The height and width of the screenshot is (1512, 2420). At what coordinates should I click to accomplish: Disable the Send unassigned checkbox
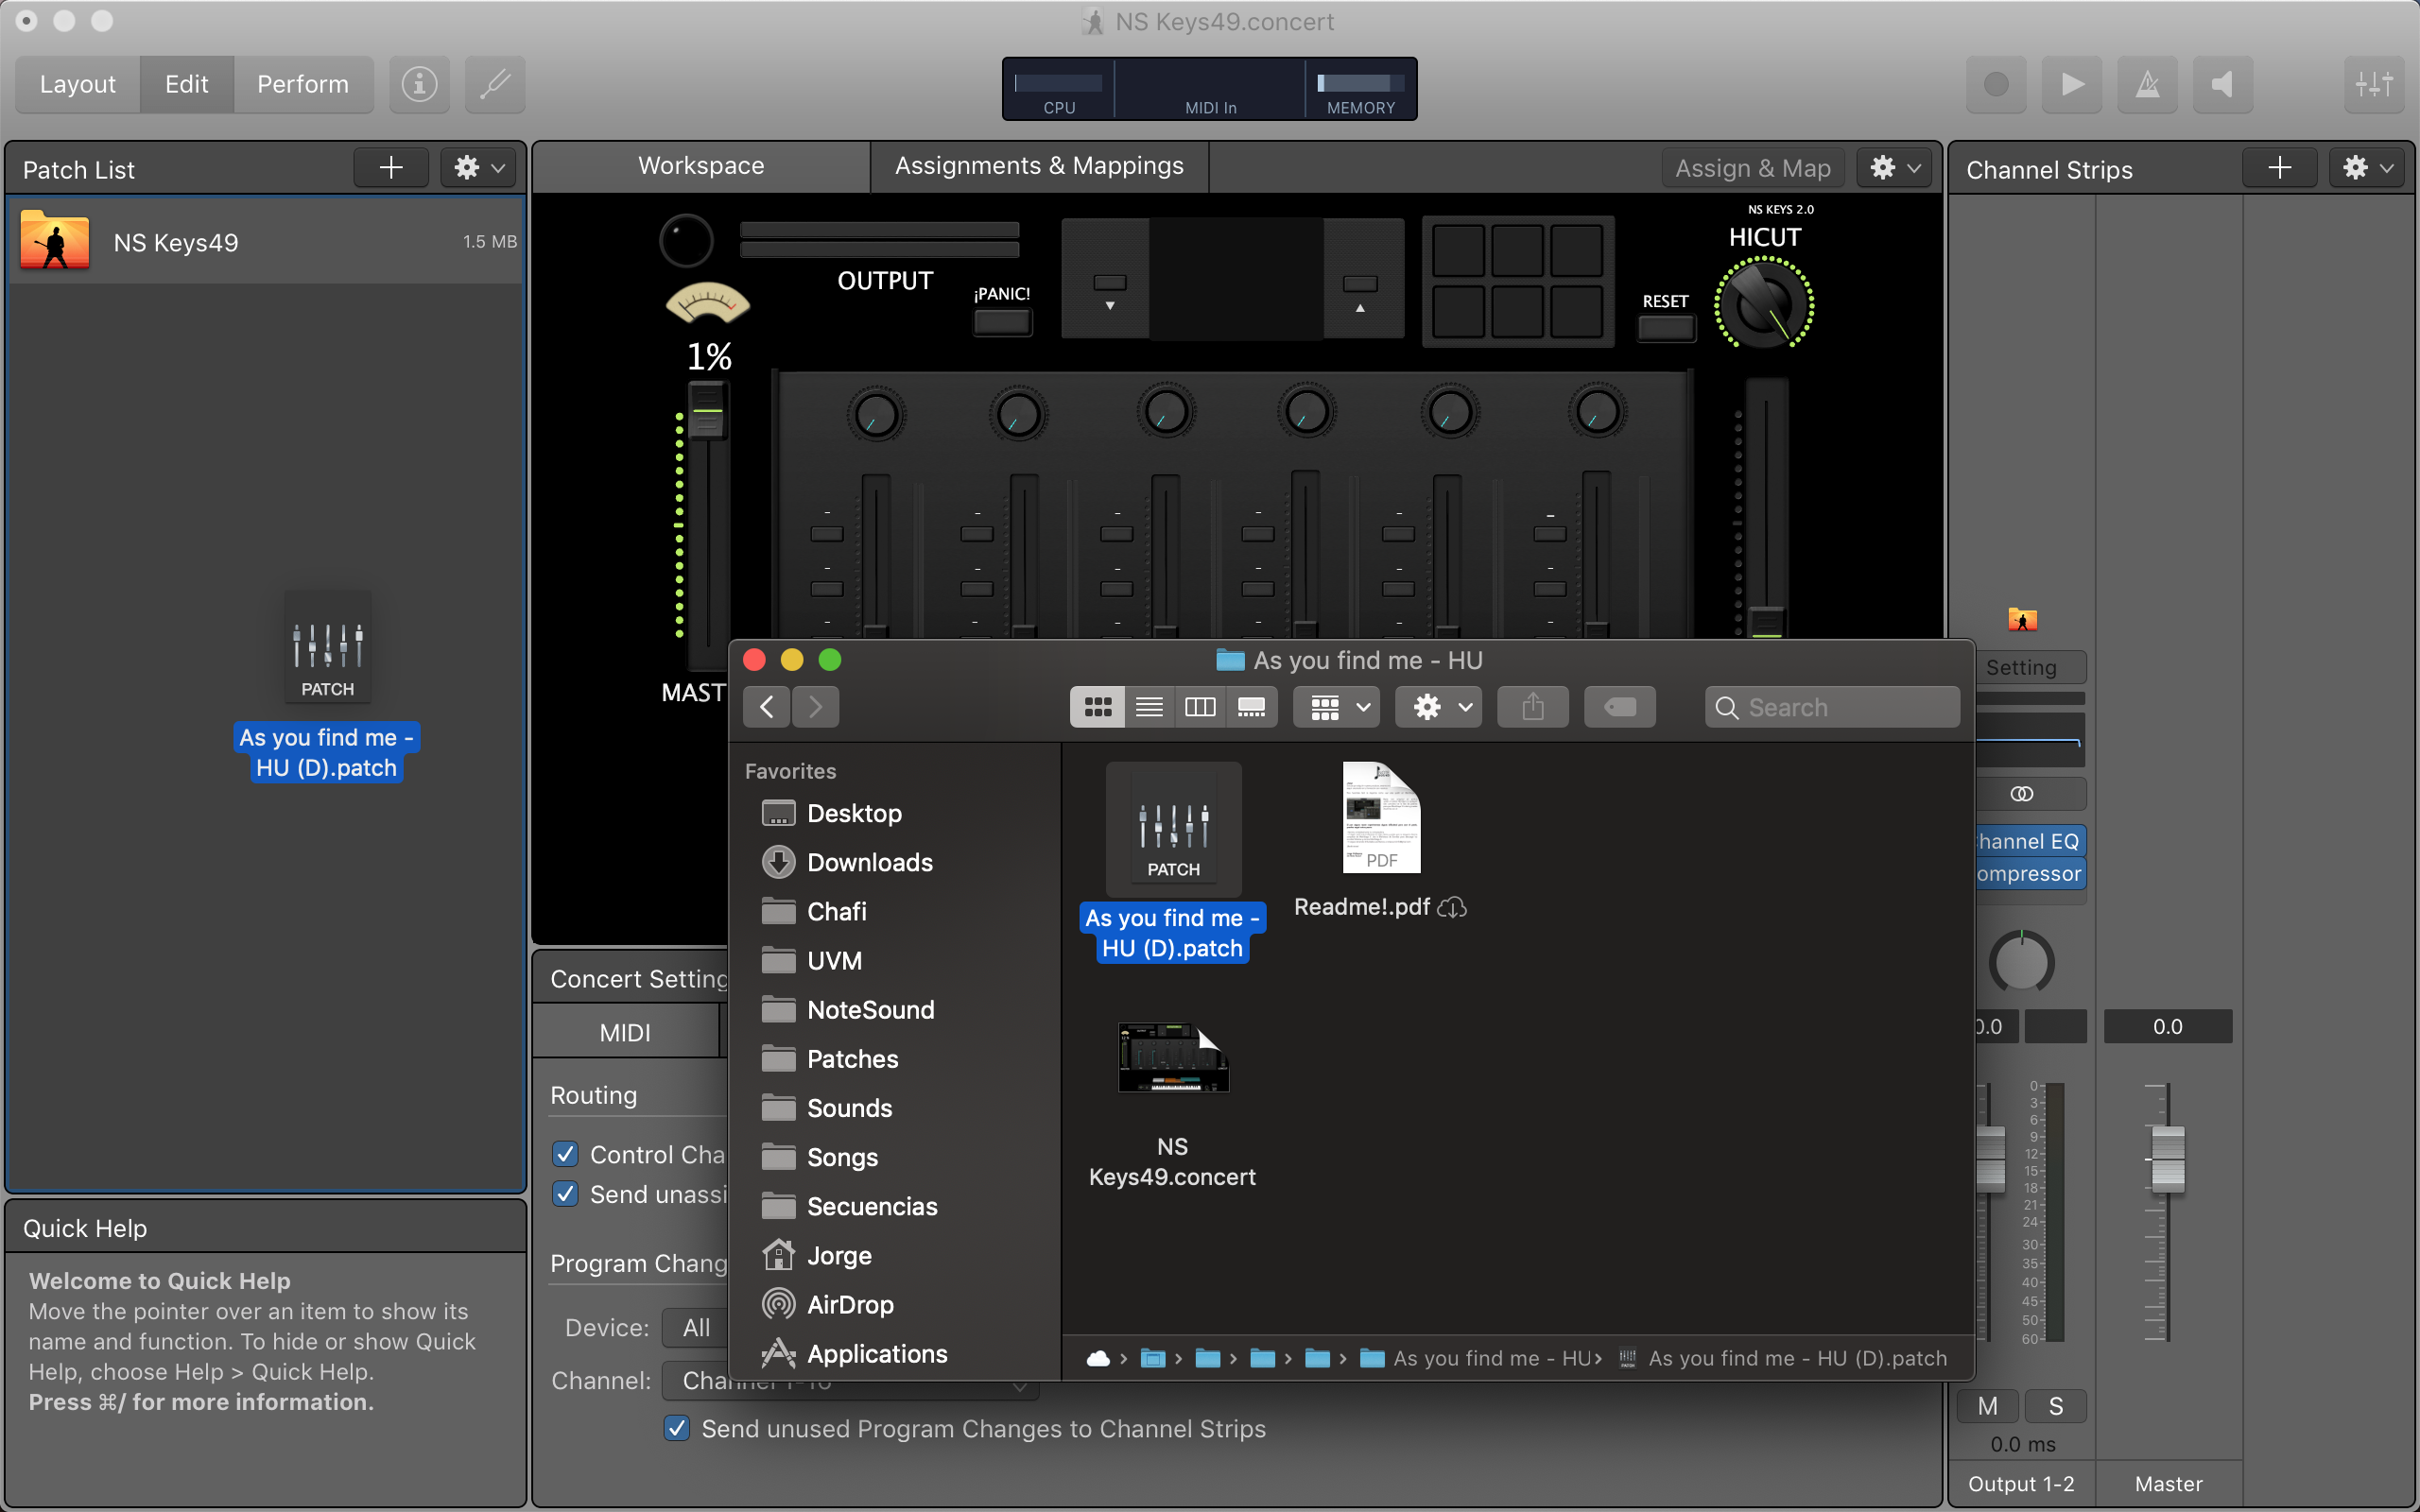click(x=565, y=1194)
